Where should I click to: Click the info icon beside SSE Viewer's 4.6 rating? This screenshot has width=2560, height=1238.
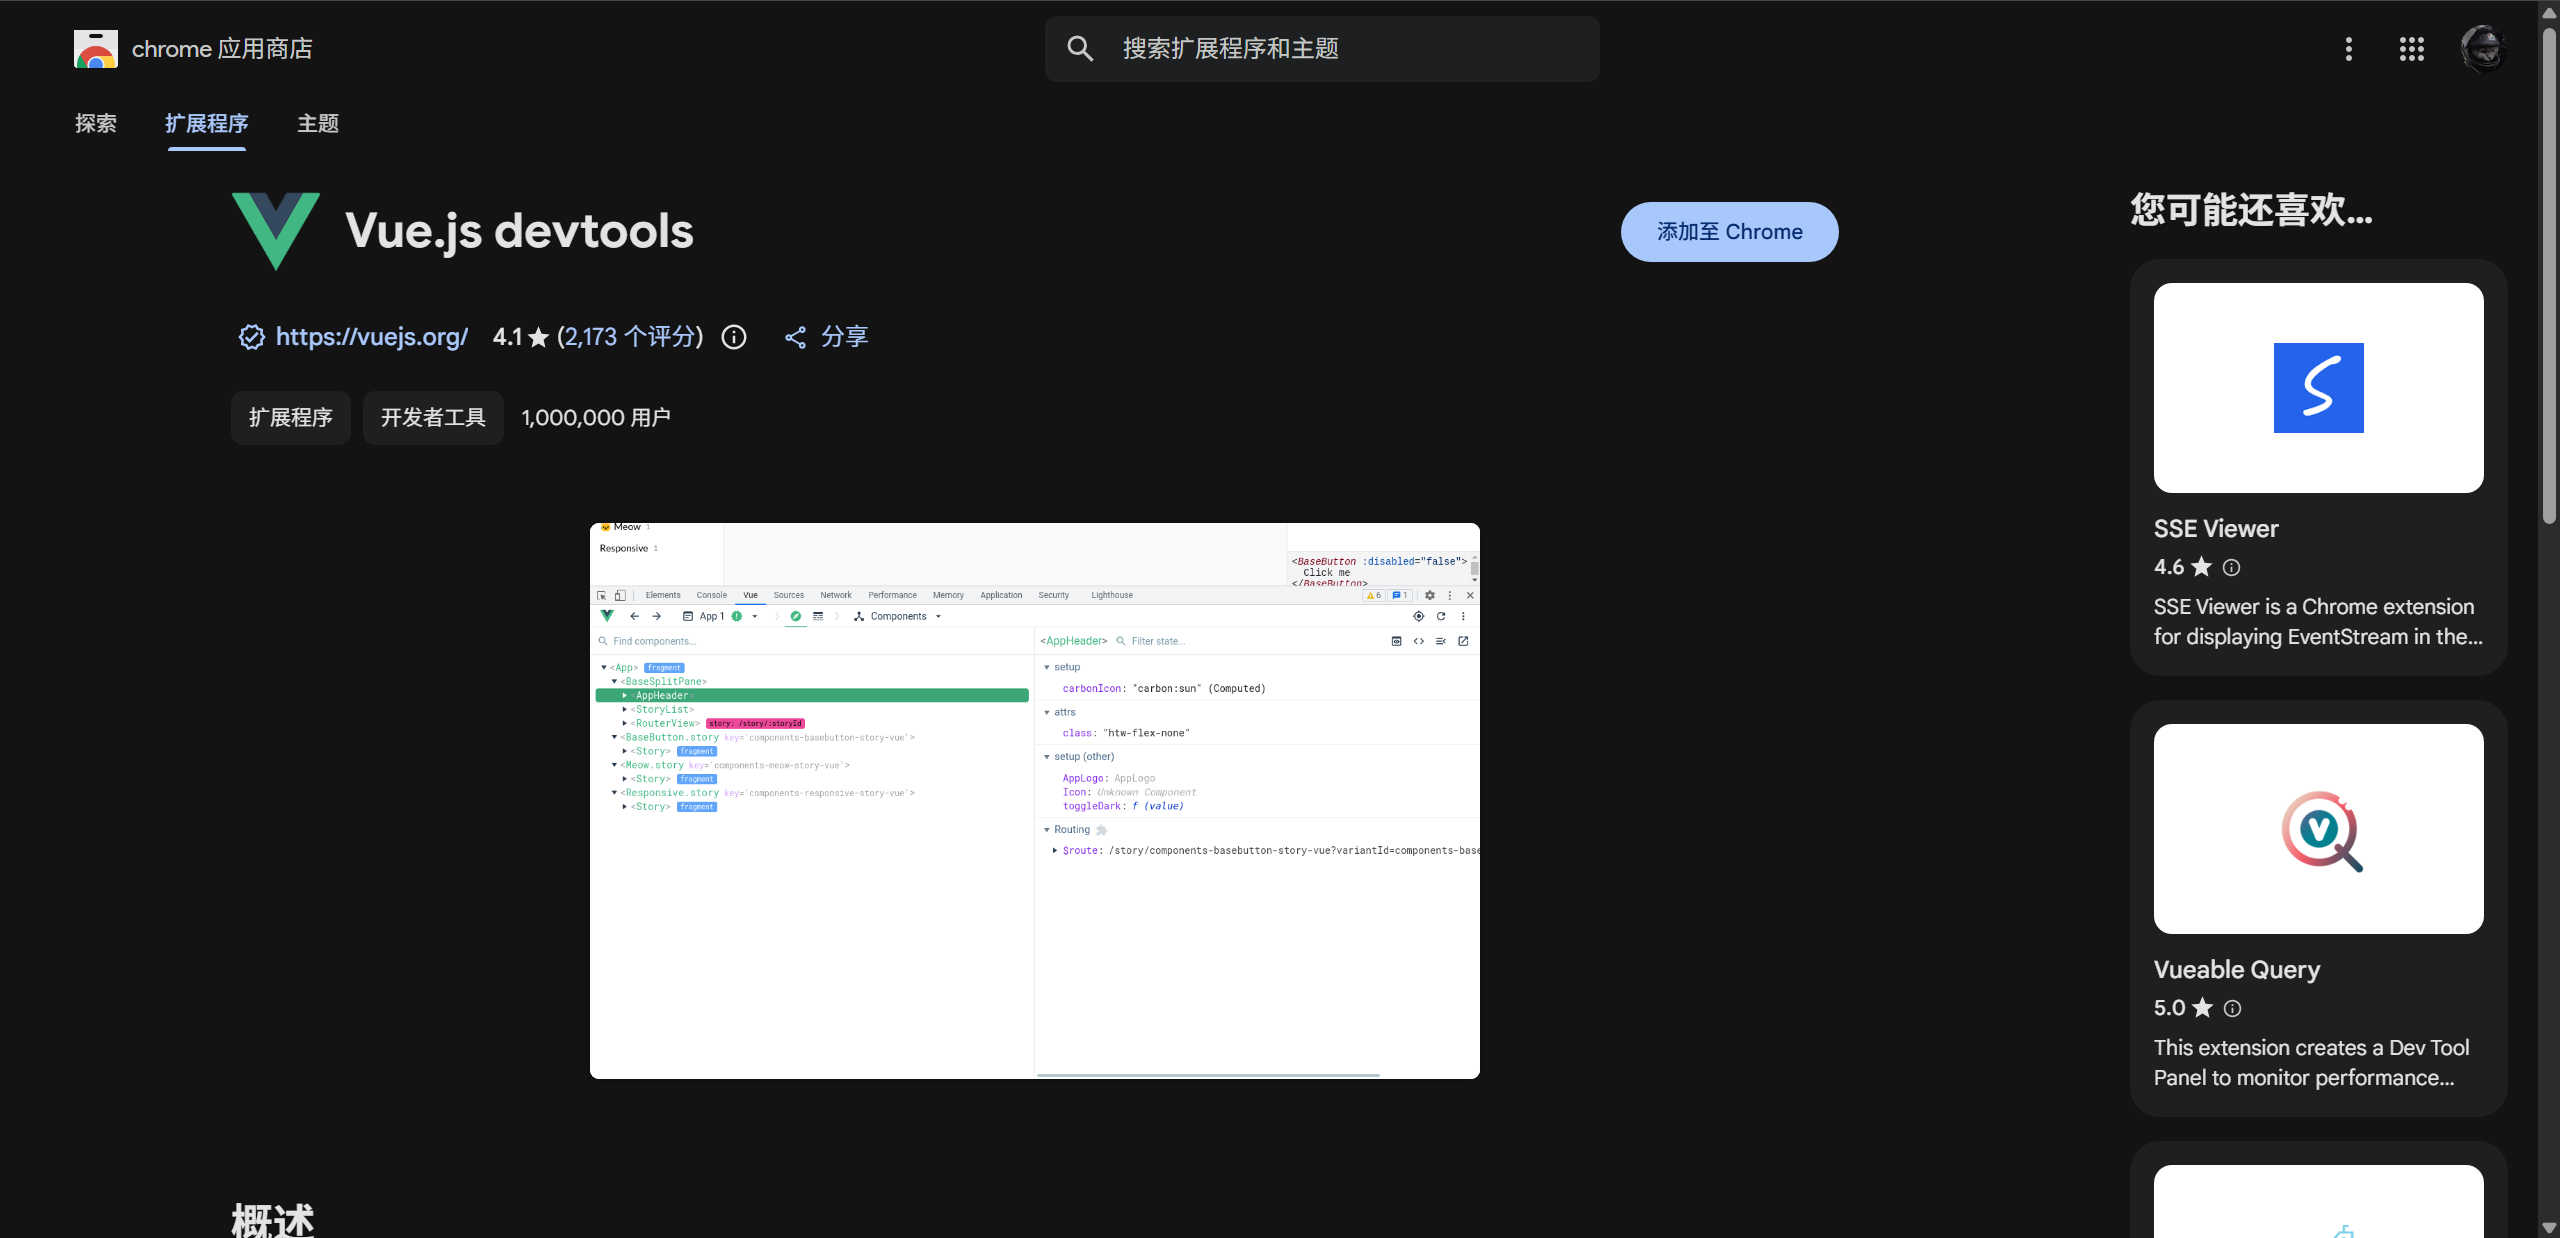(x=2231, y=567)
